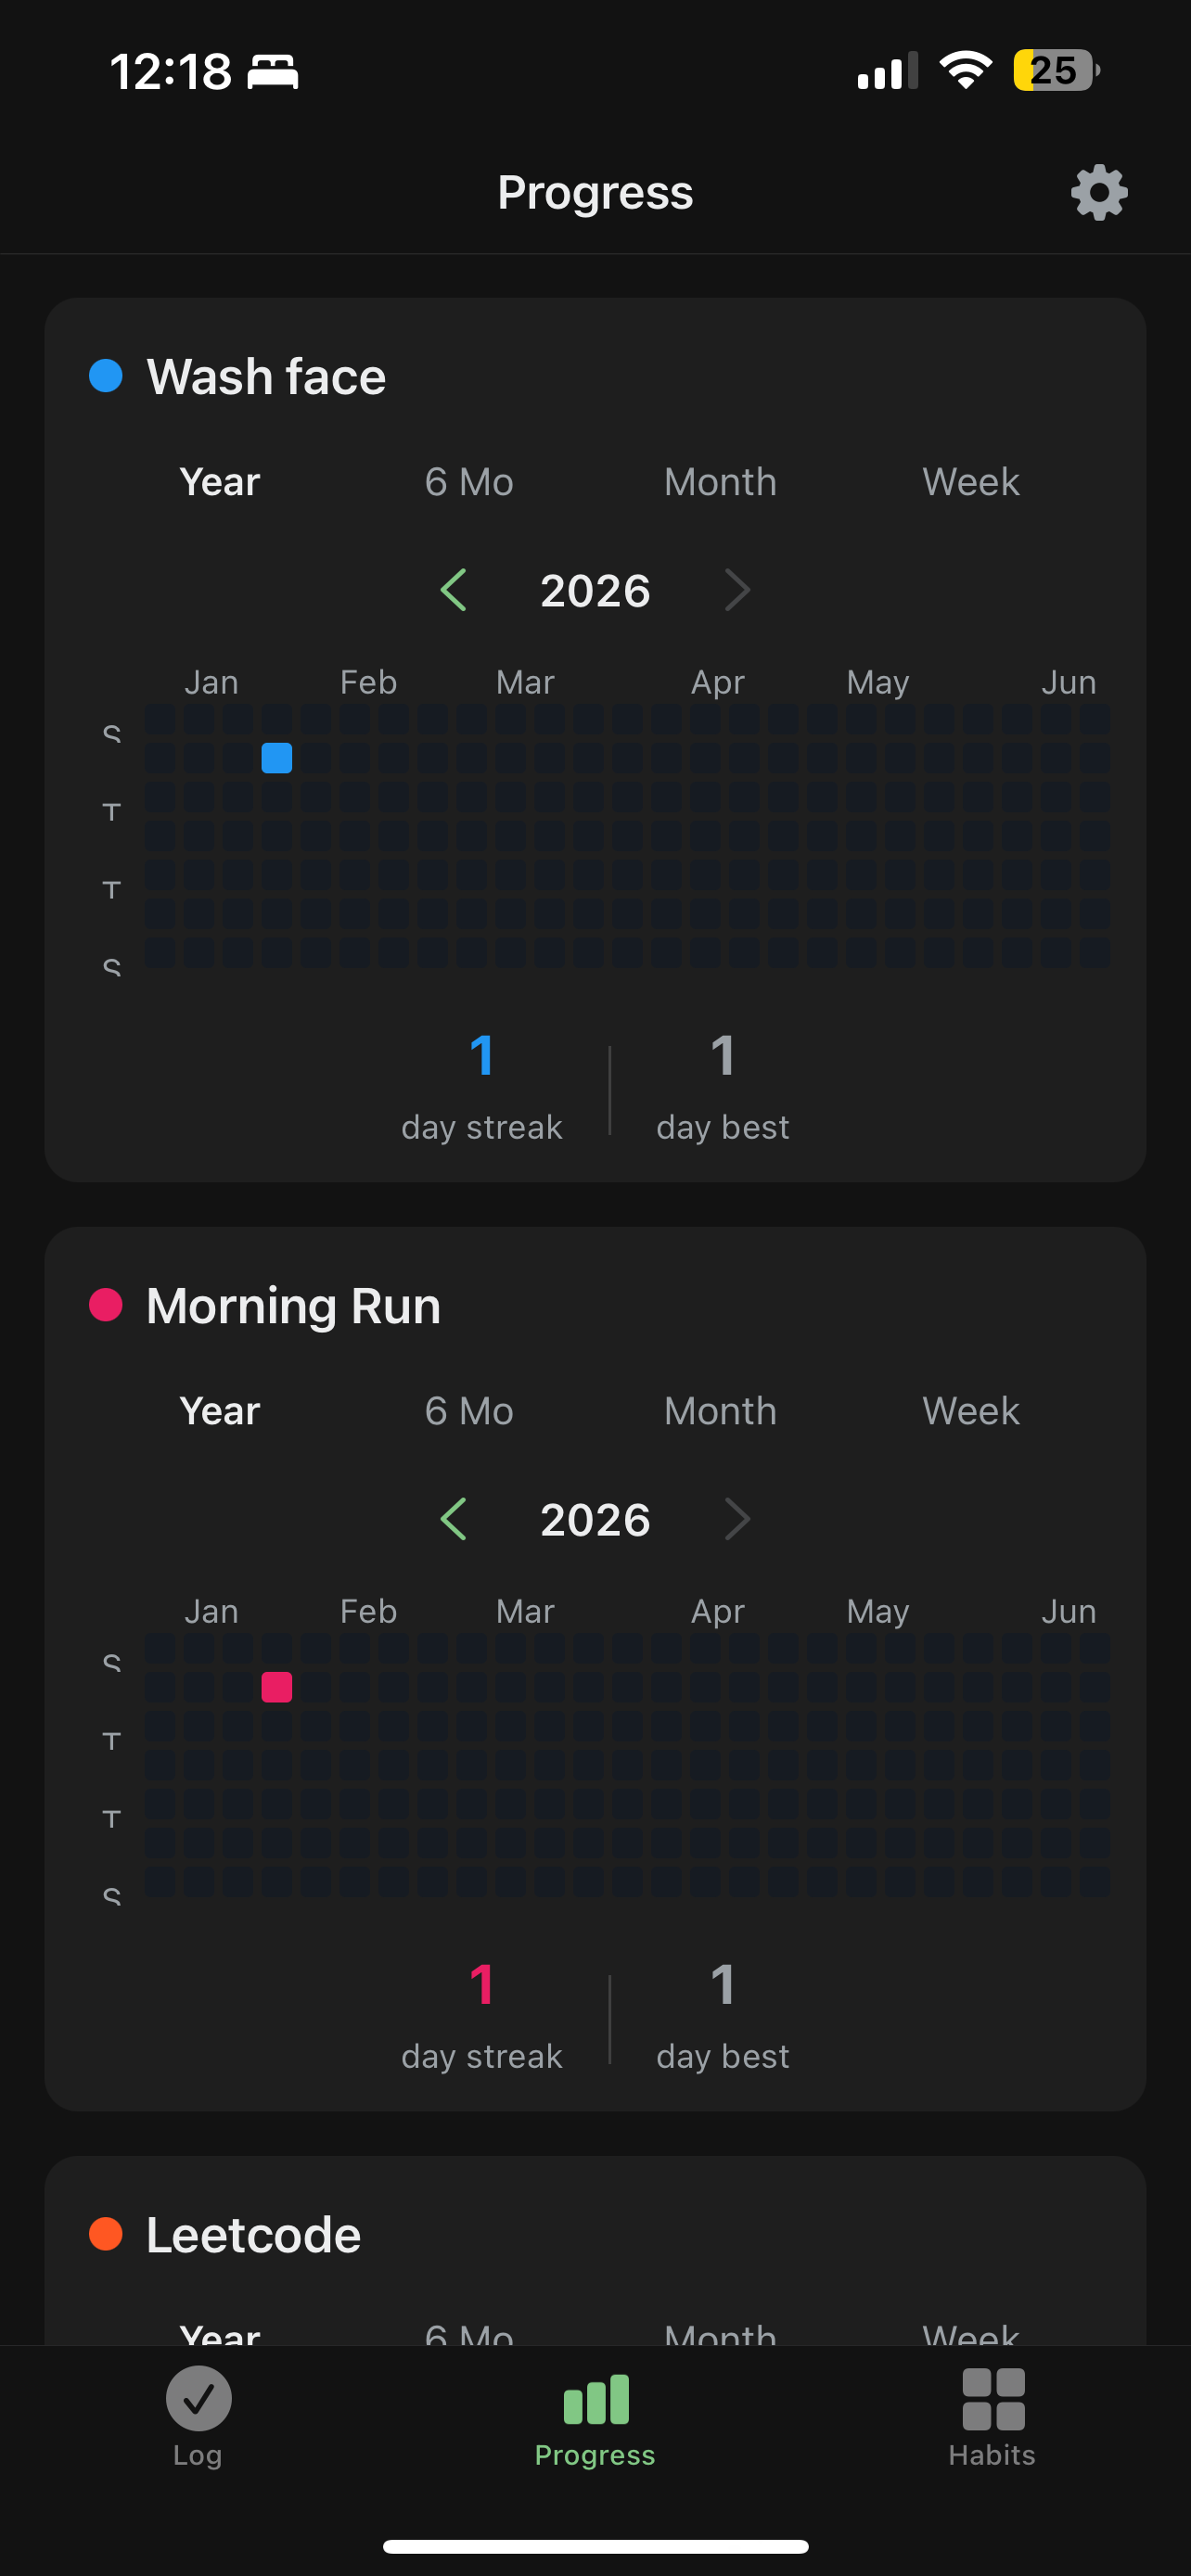Open settings via the gear icon
Image resolution: width=1191 pixels, height=2576 pixels.
point(1099,192)
